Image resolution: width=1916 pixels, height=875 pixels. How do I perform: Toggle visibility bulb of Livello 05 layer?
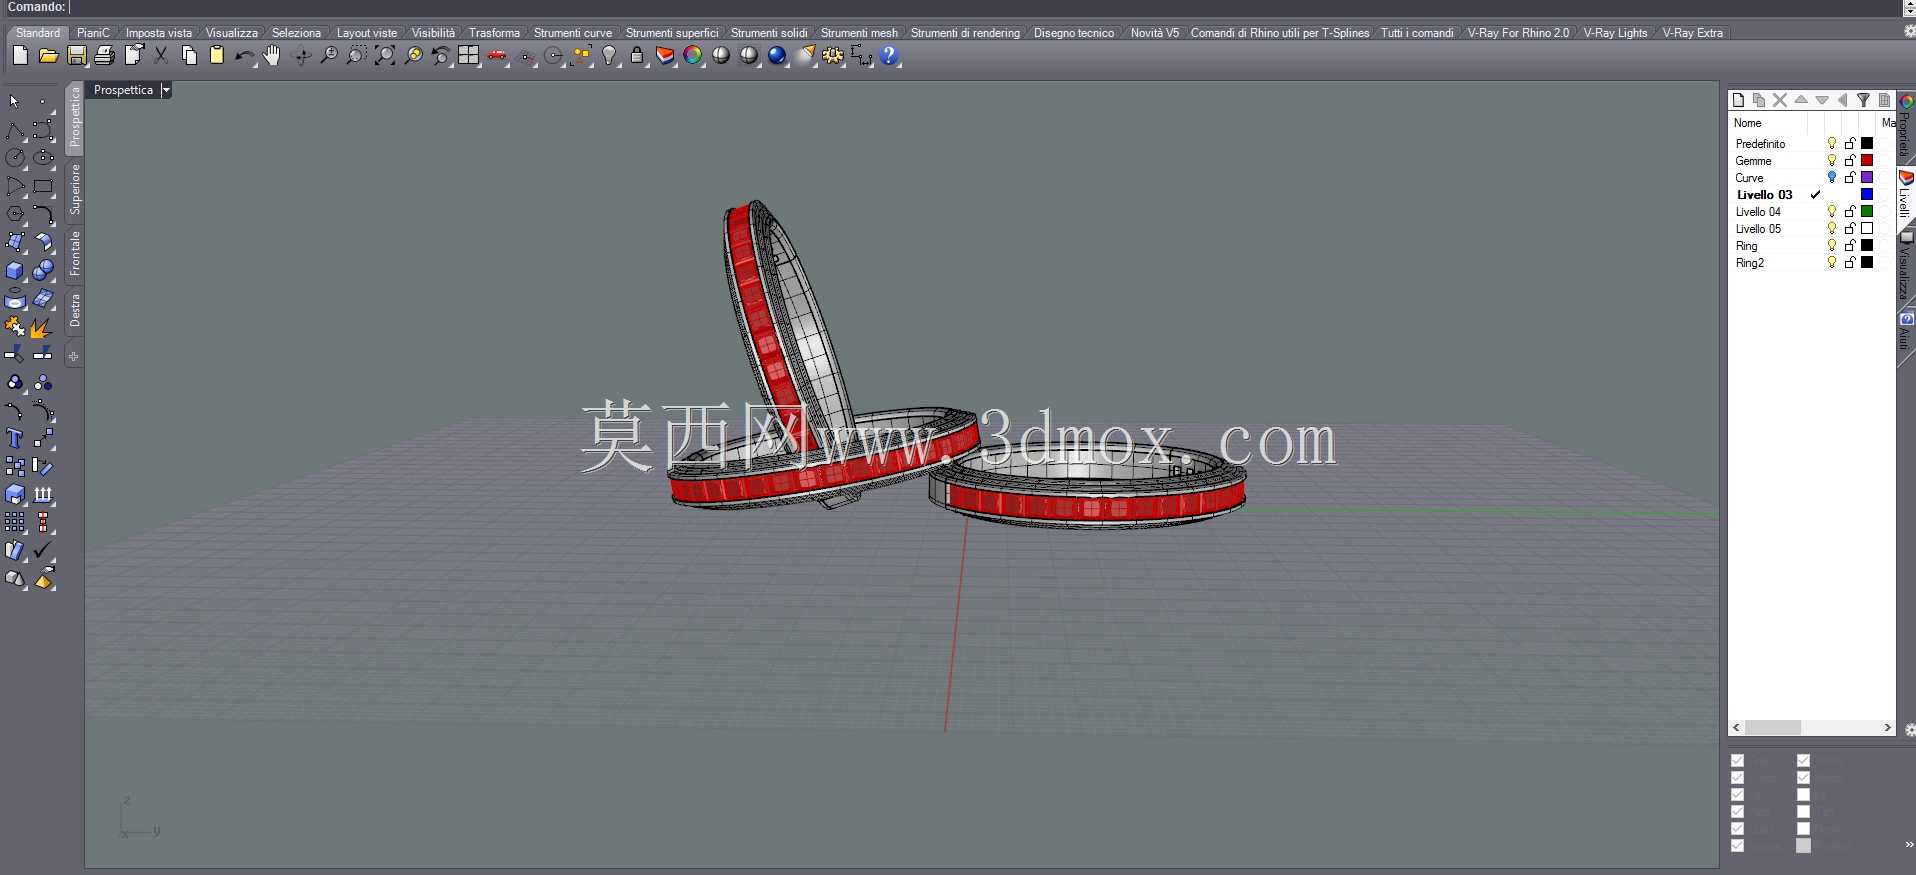pyautogui.click(x=1832, y=229)
